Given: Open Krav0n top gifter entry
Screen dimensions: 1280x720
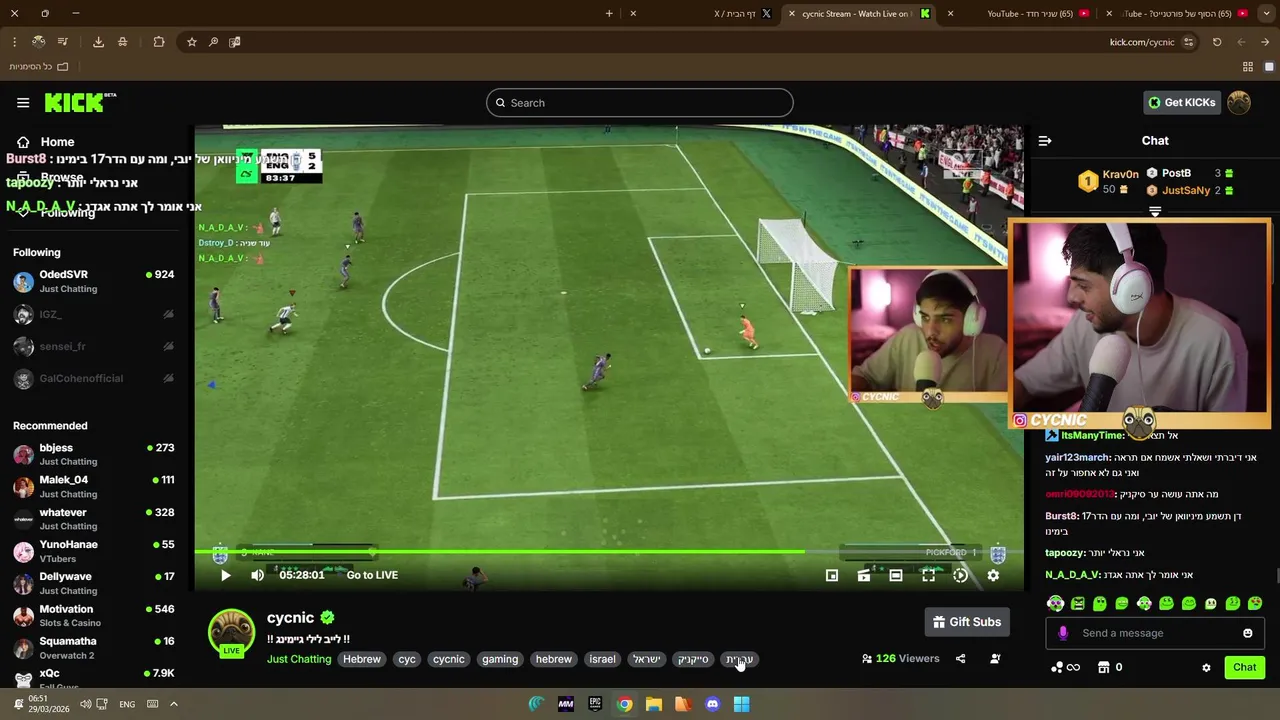Looking at the screenshot, I should click(1110, 181).
